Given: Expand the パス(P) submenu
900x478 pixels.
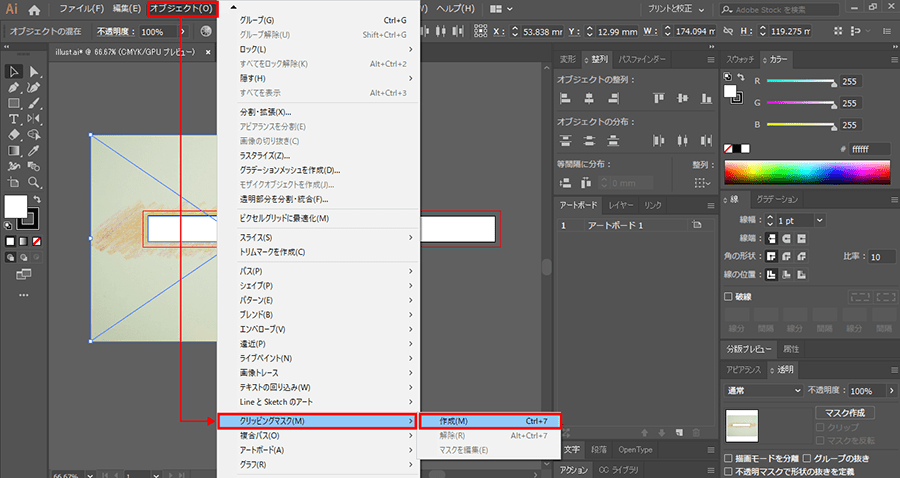Looking at the screenshot, I should pyautogui.click(x=319, y=271).
